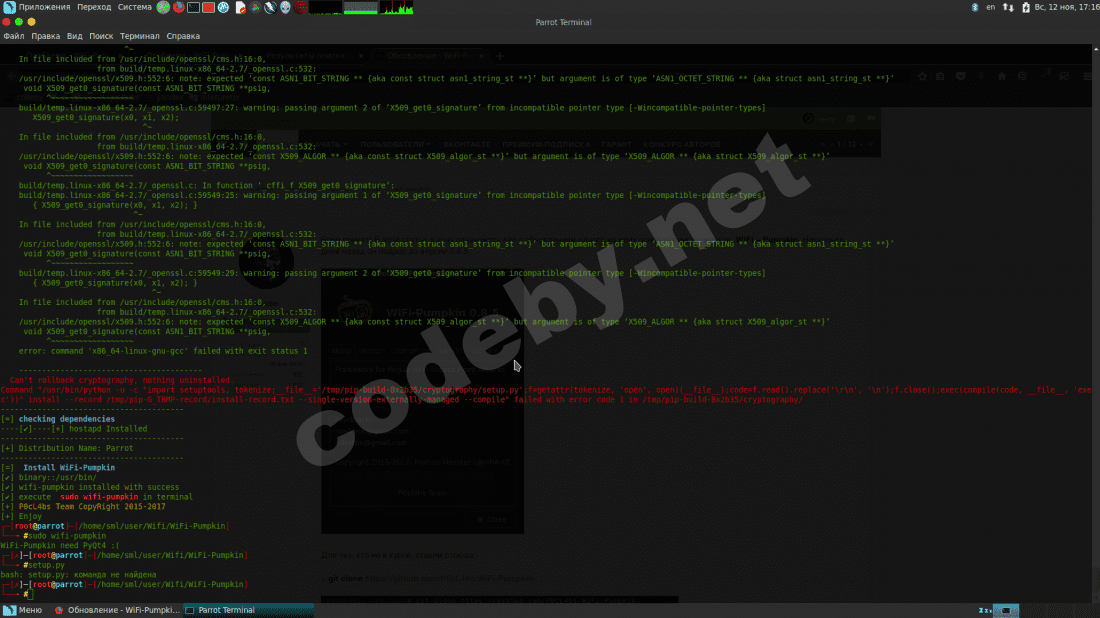Click the network up-down arrows tray icon
The height and width of the screenshot is (618, 1100).
[1008, 7]
